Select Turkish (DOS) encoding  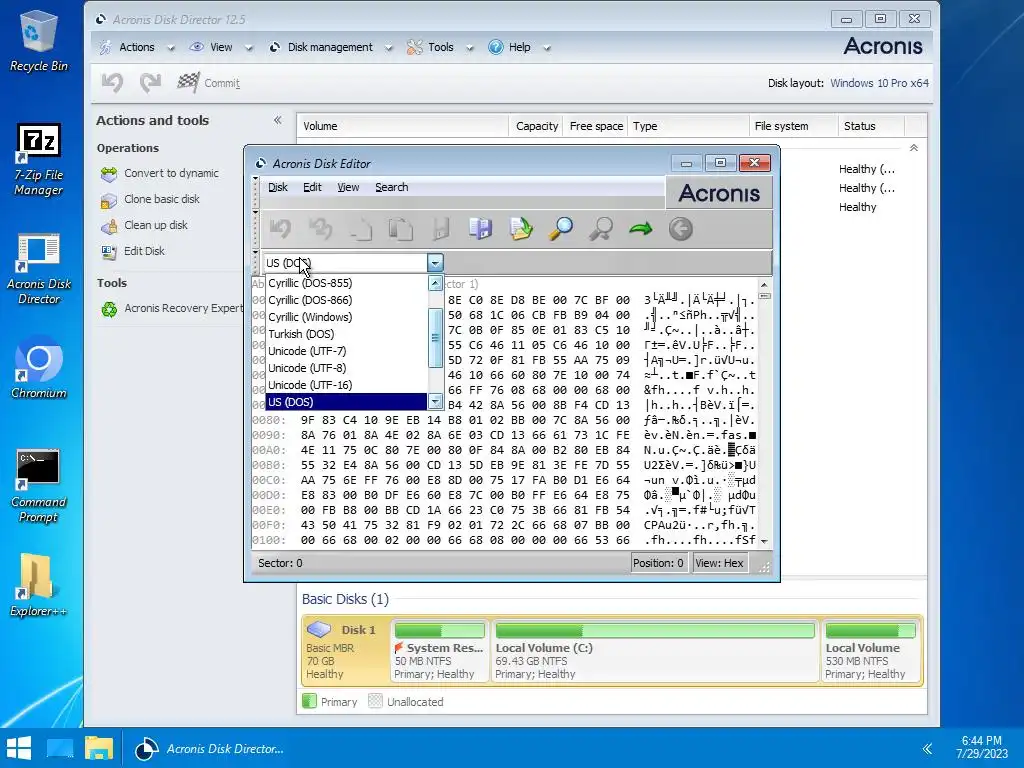[x=346, y=334]
